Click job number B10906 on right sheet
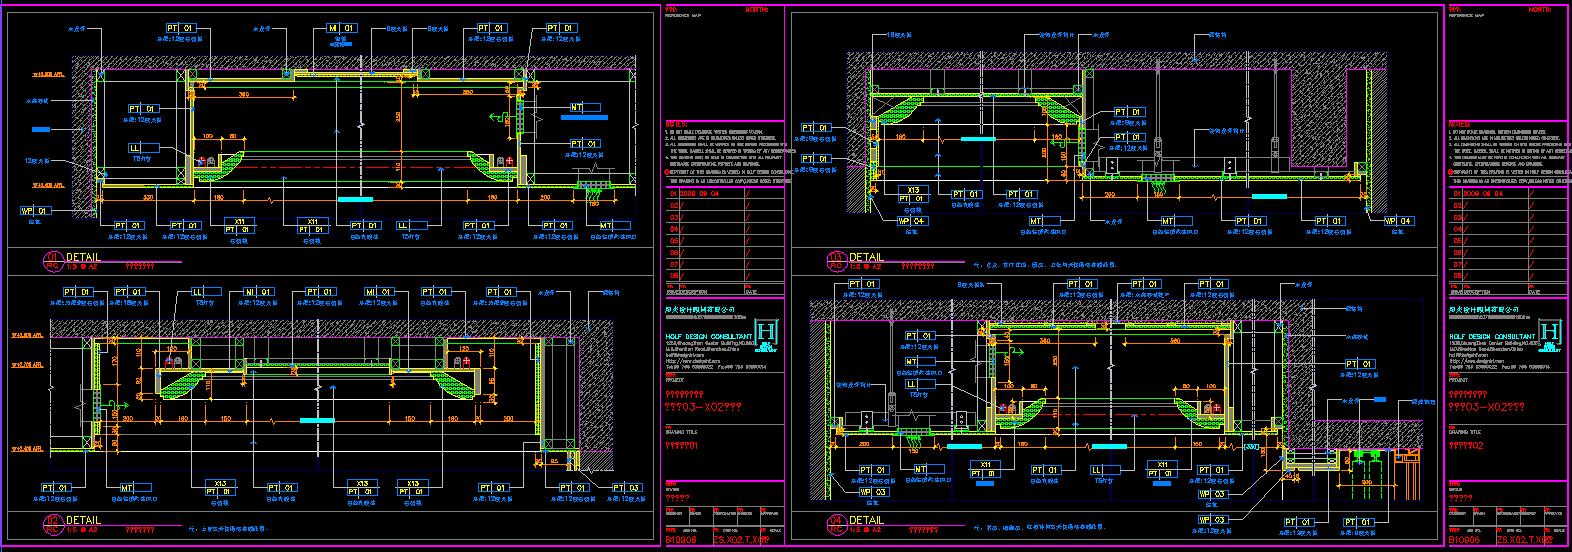Screen dimensions: 1572x552 click(1466, 540)
